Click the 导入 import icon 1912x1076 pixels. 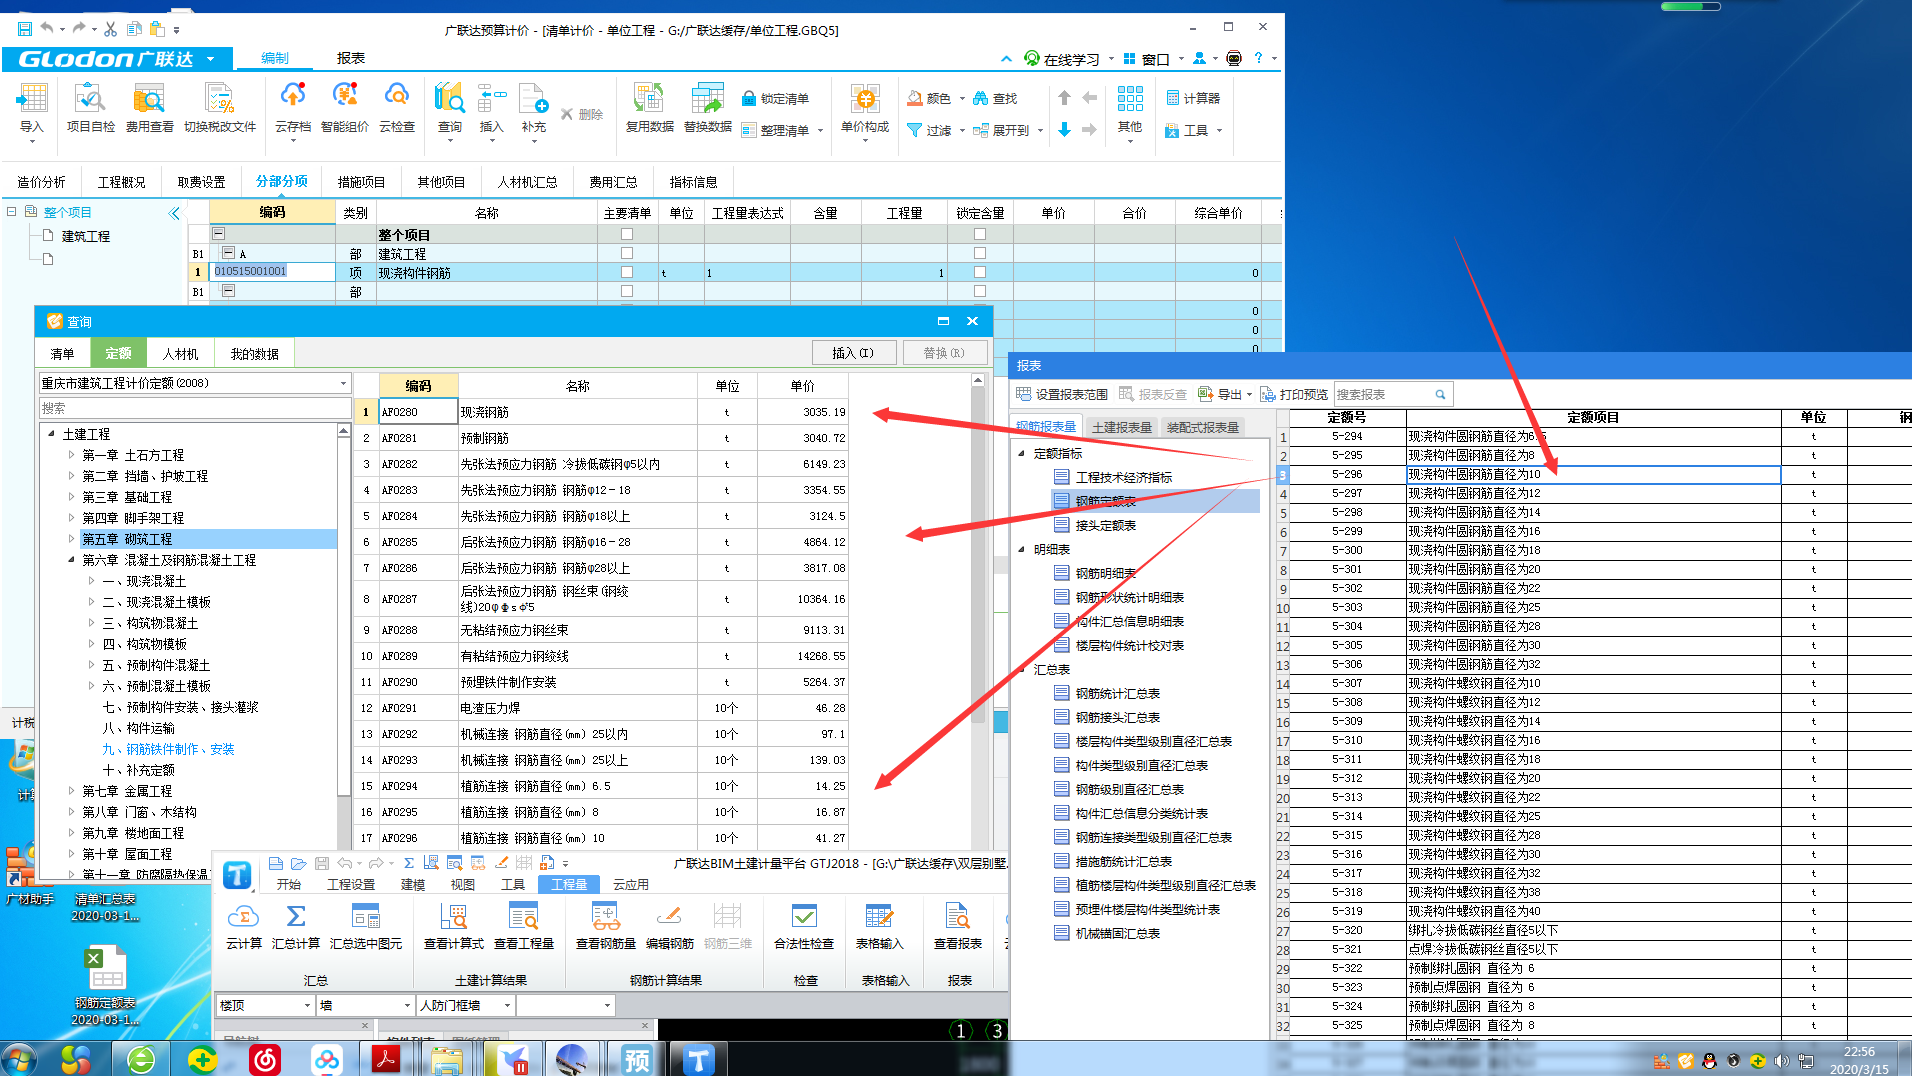[x=32, y=108]
